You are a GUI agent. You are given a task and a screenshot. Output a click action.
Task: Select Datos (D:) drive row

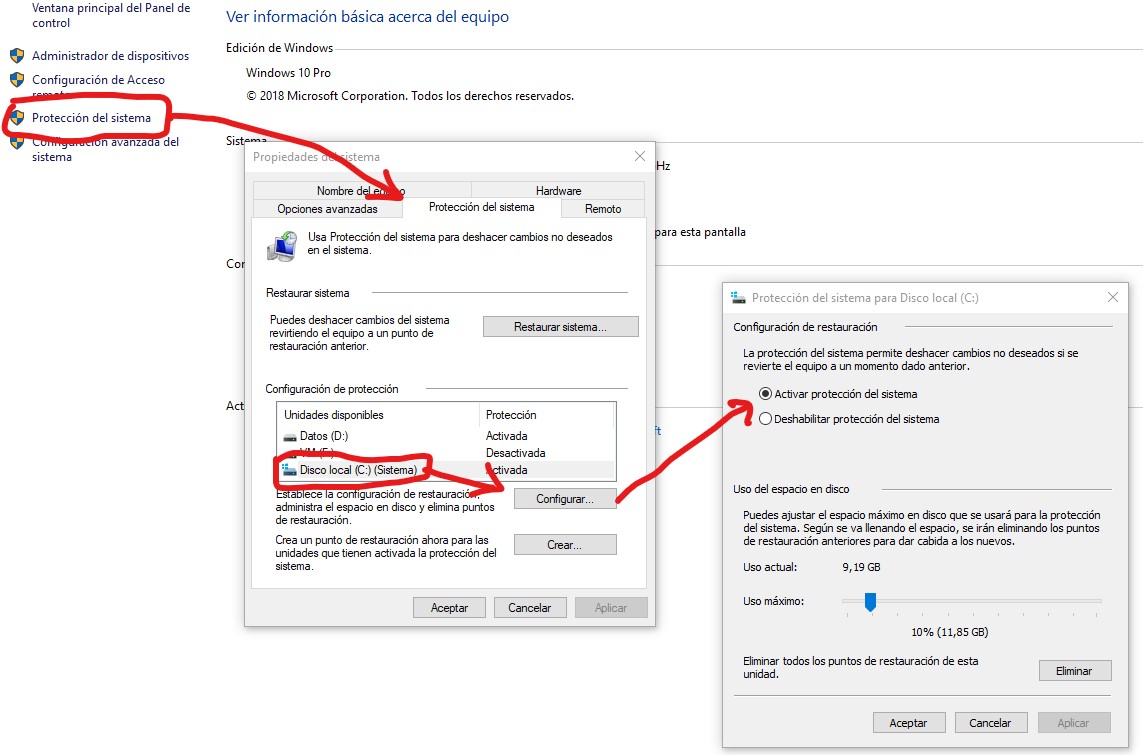[x=446, y=436]
